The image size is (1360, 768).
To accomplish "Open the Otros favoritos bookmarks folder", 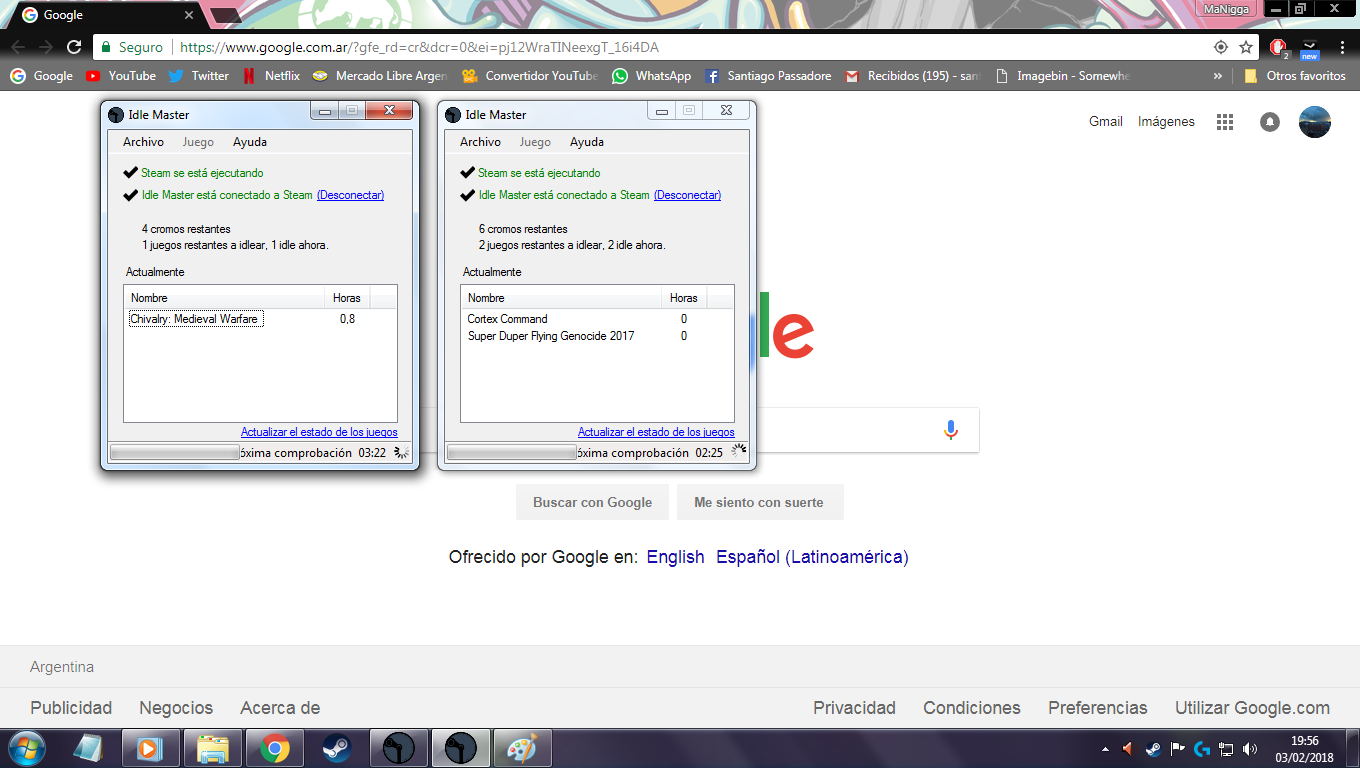I will coord(1295,76).
